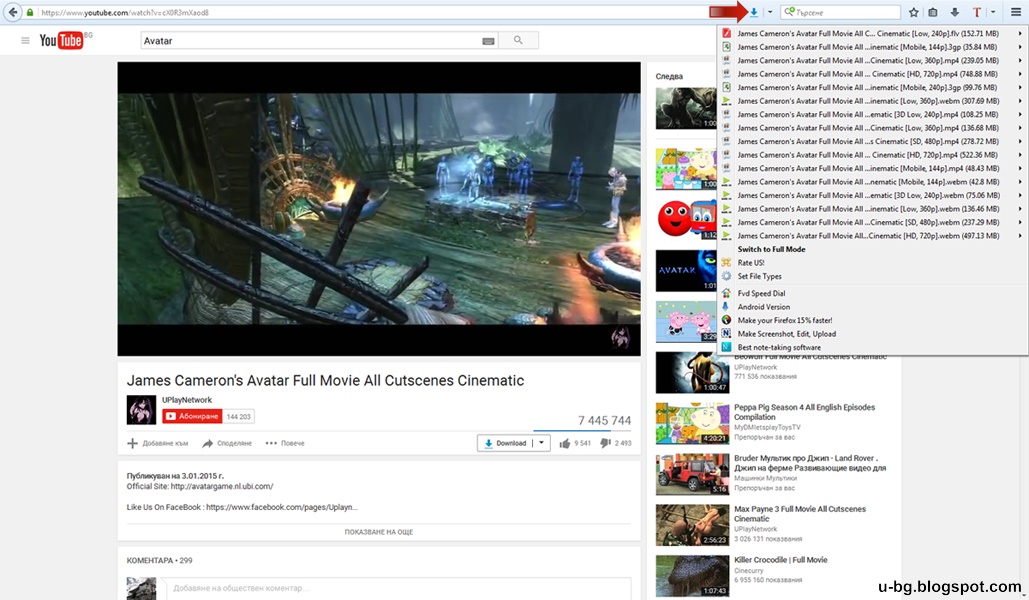Open the bookmarks list clipboard icon
Screen dimensions: 1029x600
[933, 12]
